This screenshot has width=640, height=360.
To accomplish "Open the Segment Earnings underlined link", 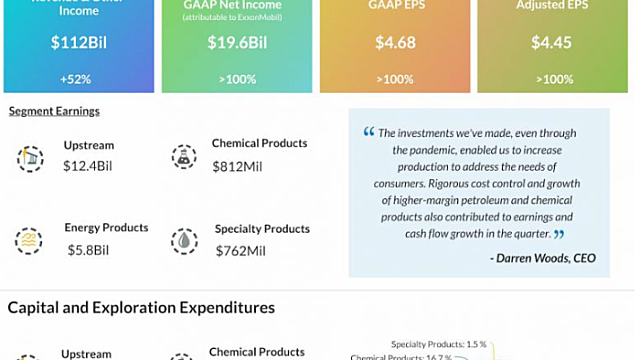I will click(x=54, y=111).
